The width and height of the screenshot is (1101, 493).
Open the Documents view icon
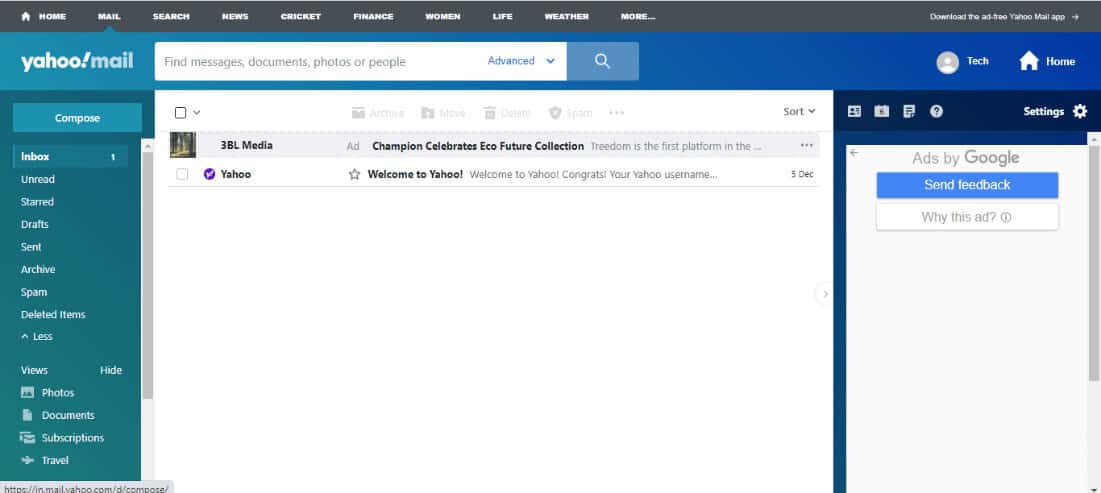[x=27, y=415]
